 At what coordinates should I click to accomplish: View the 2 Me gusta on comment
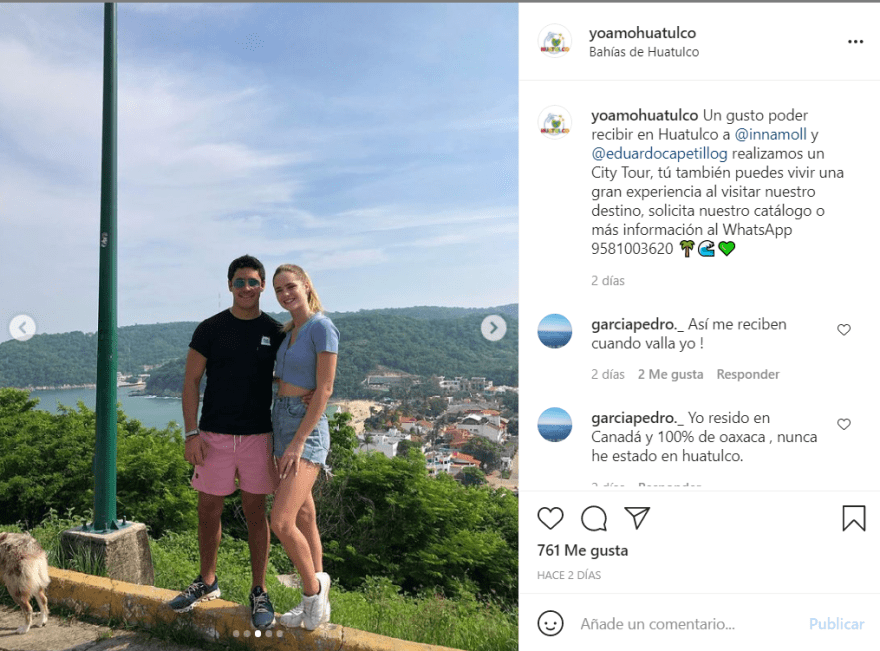coord(670,374)
